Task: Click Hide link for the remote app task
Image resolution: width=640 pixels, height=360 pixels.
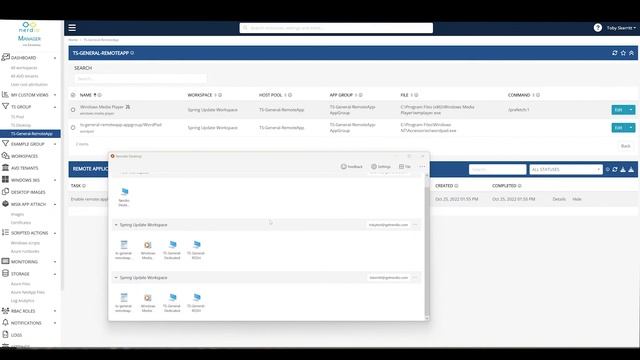Action: 576,199
